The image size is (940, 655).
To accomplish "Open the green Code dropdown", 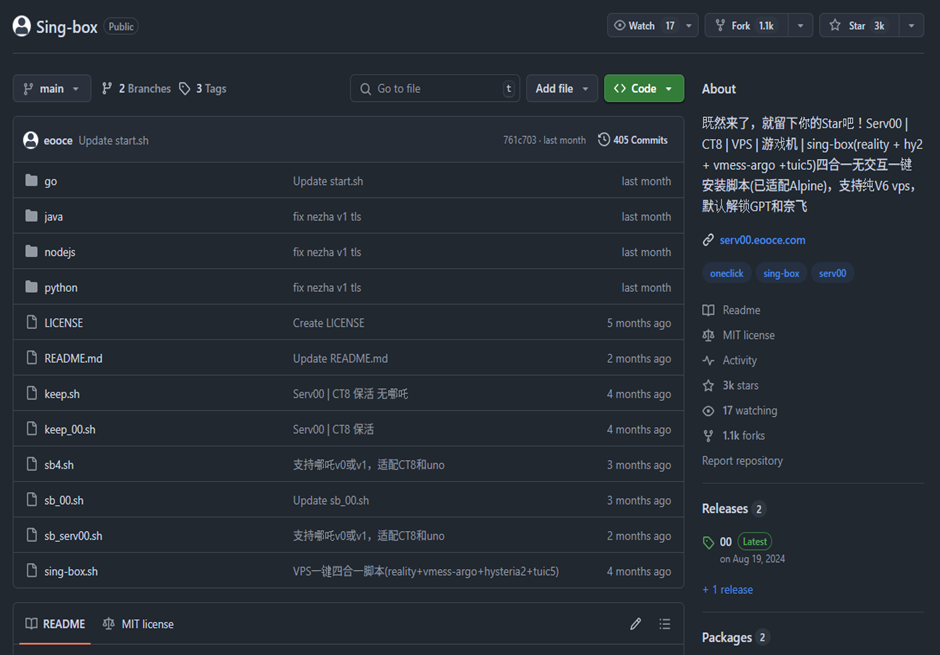I will [644, 88].
